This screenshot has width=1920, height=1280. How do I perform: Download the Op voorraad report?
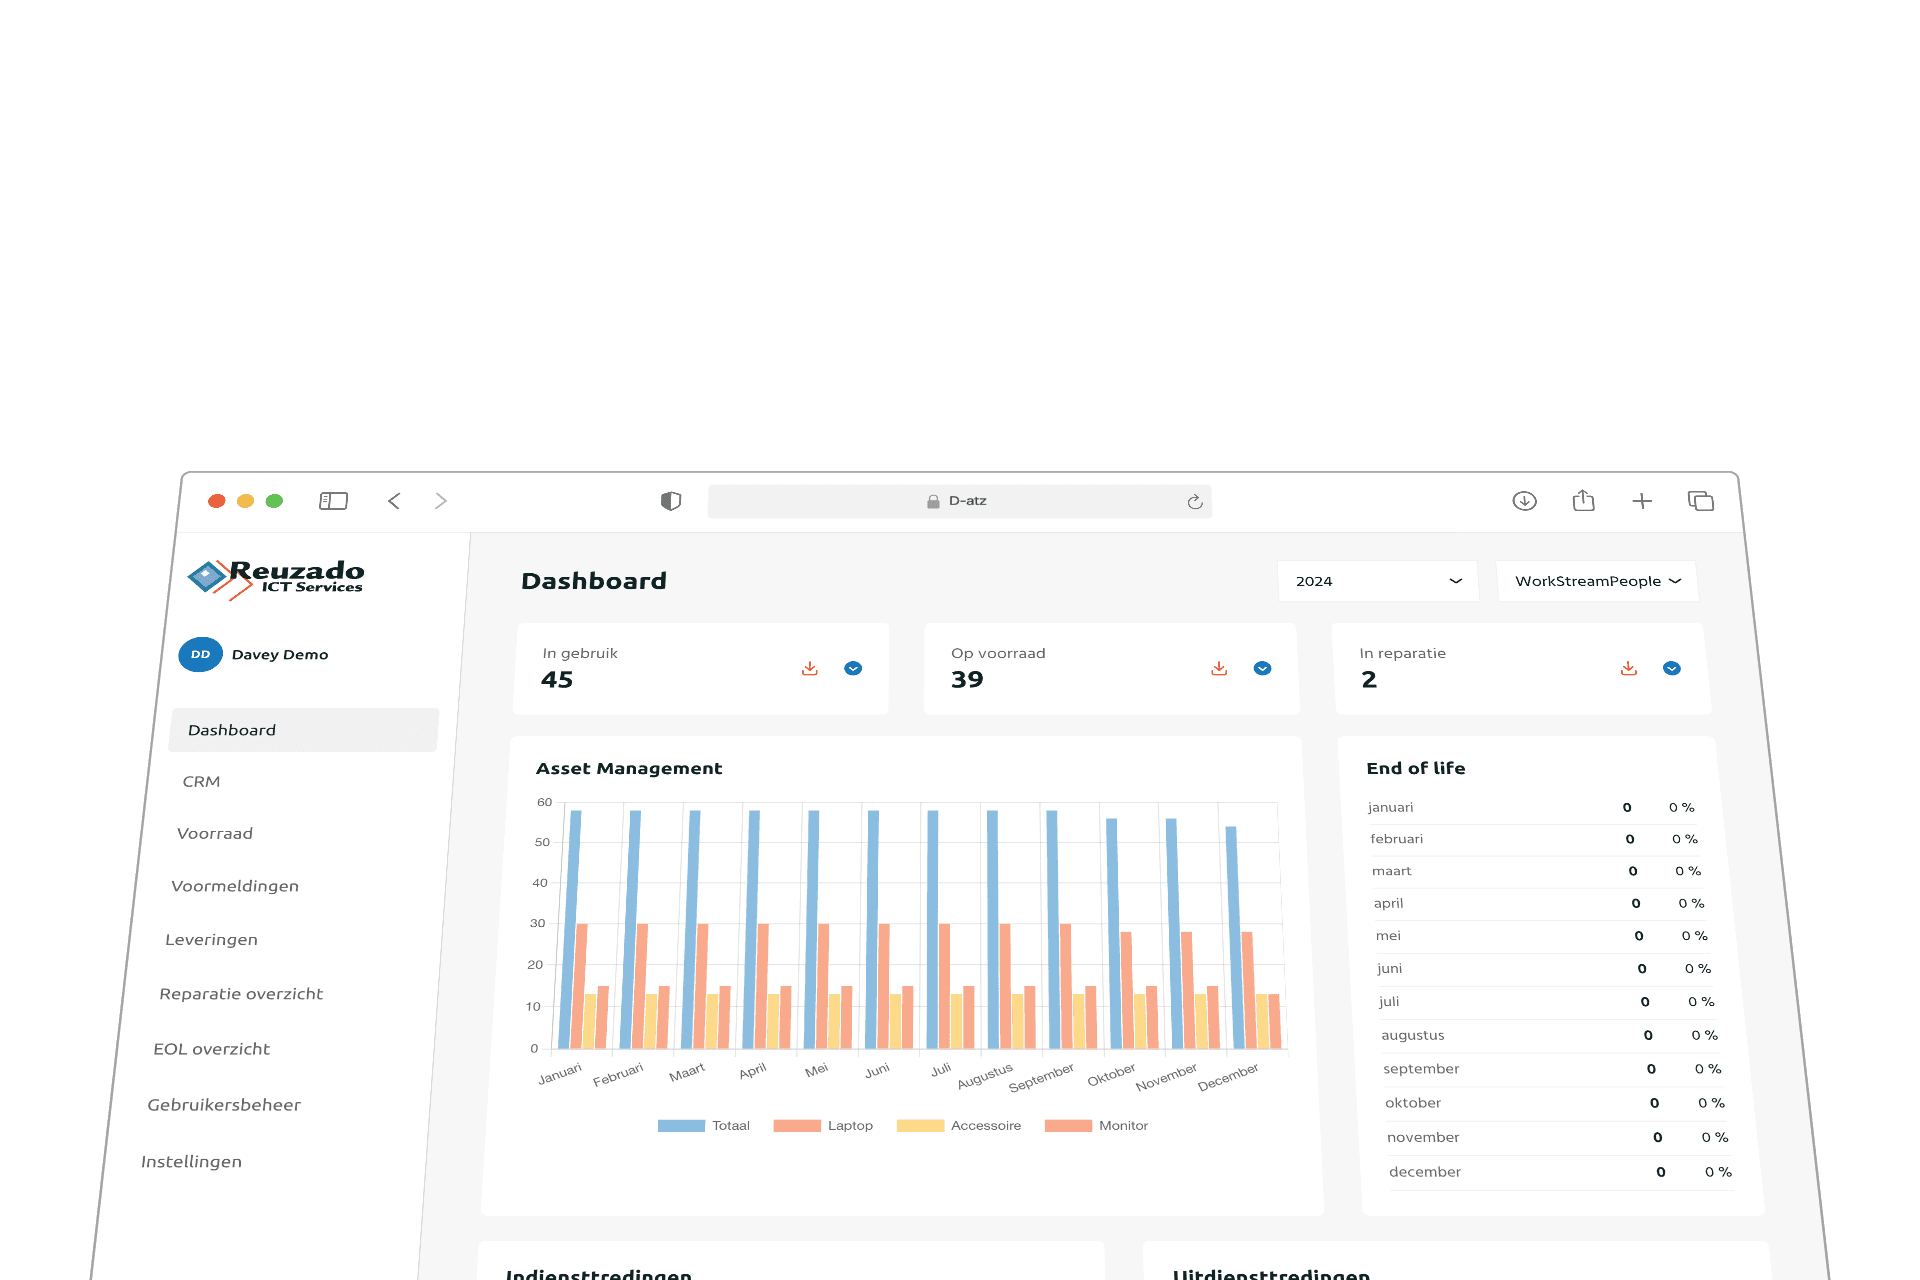pos(1219,668)
